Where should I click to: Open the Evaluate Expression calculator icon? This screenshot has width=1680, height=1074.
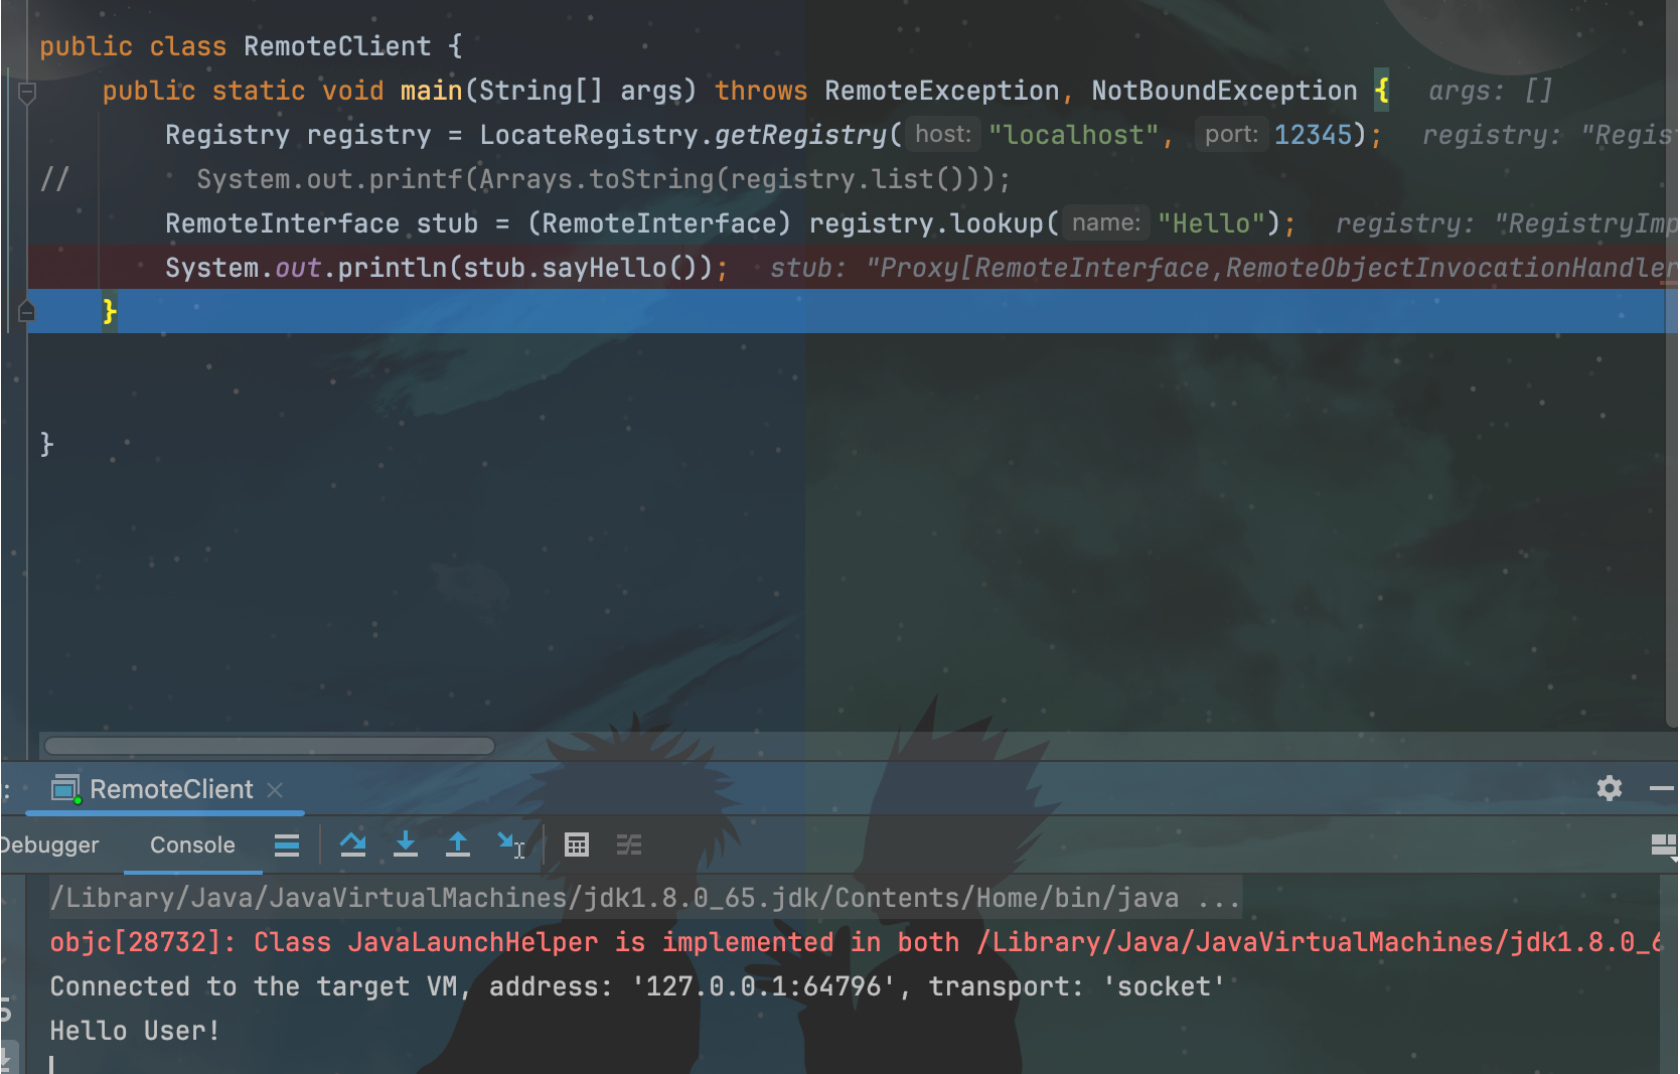[576, 845]
